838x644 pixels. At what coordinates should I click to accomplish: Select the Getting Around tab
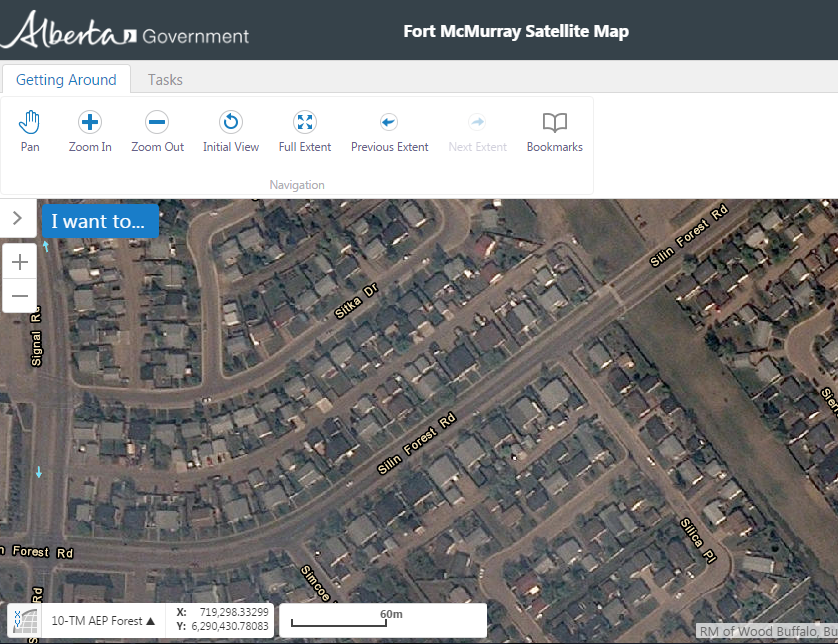coord(66,79)
